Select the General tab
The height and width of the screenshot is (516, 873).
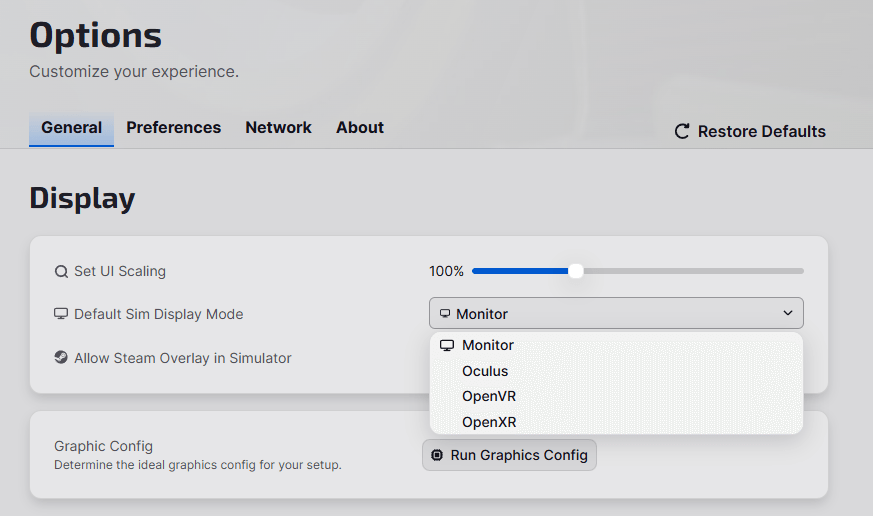coord(71,128)
